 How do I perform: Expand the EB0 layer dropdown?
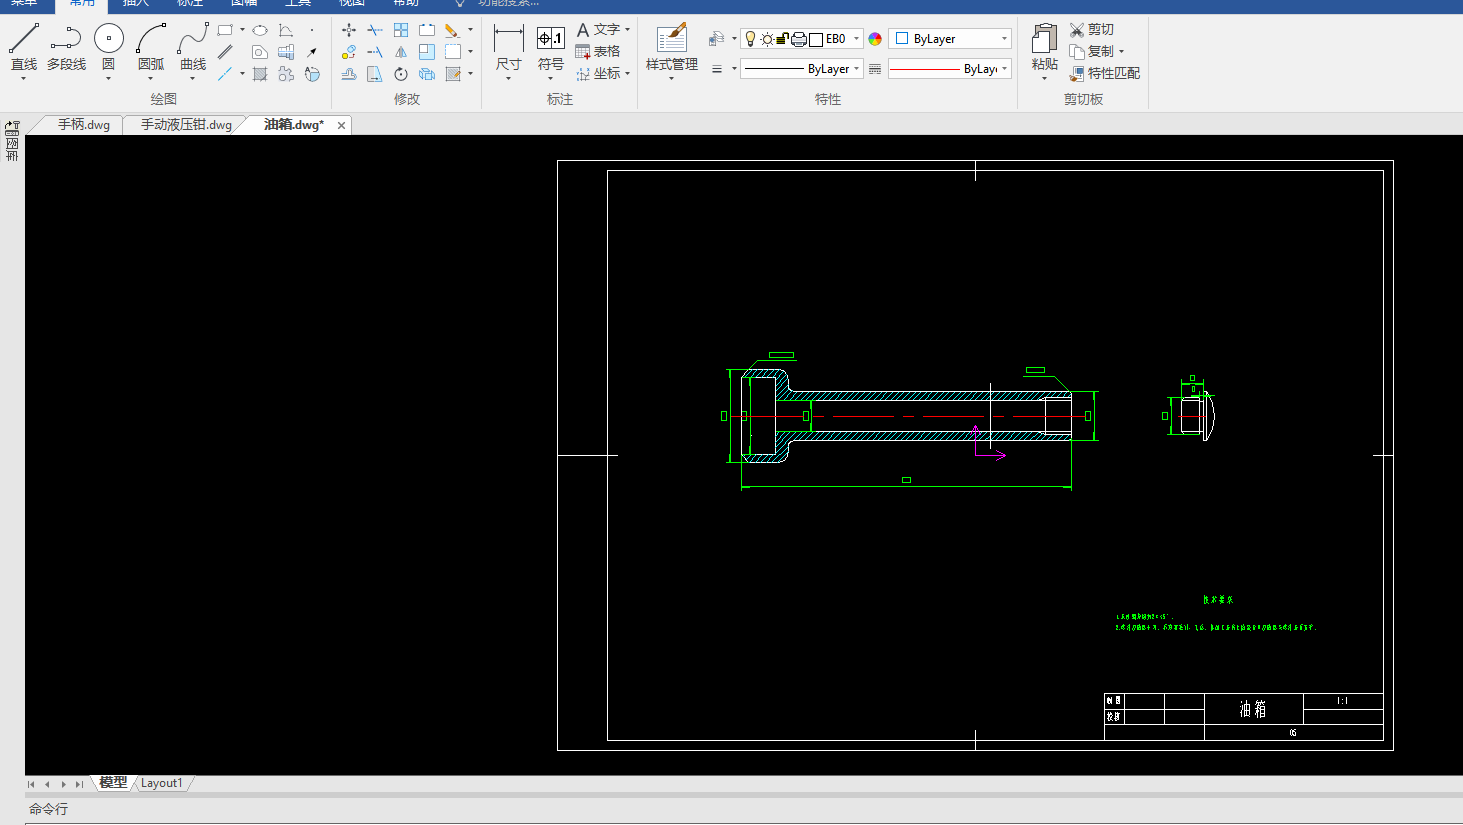pos(856,39)
